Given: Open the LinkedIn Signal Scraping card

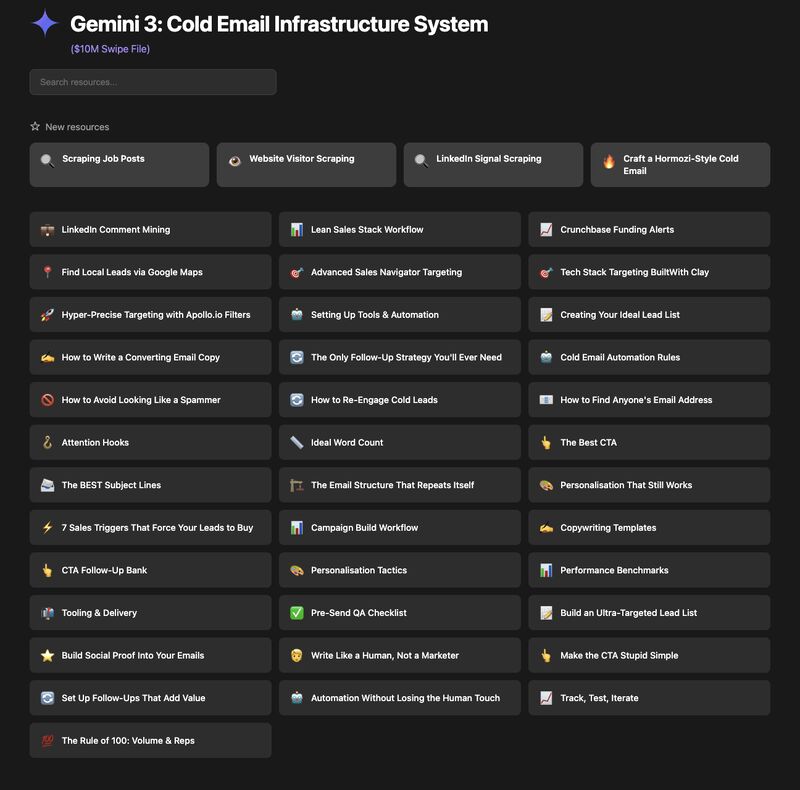Looking at the screenshot, I should 493,165.
